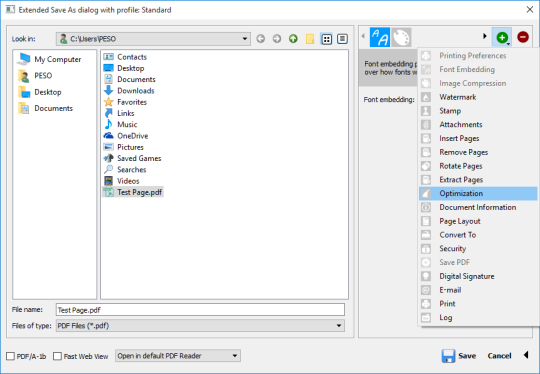Open the Documents shortcut in the sidebar
The width and height of the screenshot is (540, 374).
click(x=45, y=108)
